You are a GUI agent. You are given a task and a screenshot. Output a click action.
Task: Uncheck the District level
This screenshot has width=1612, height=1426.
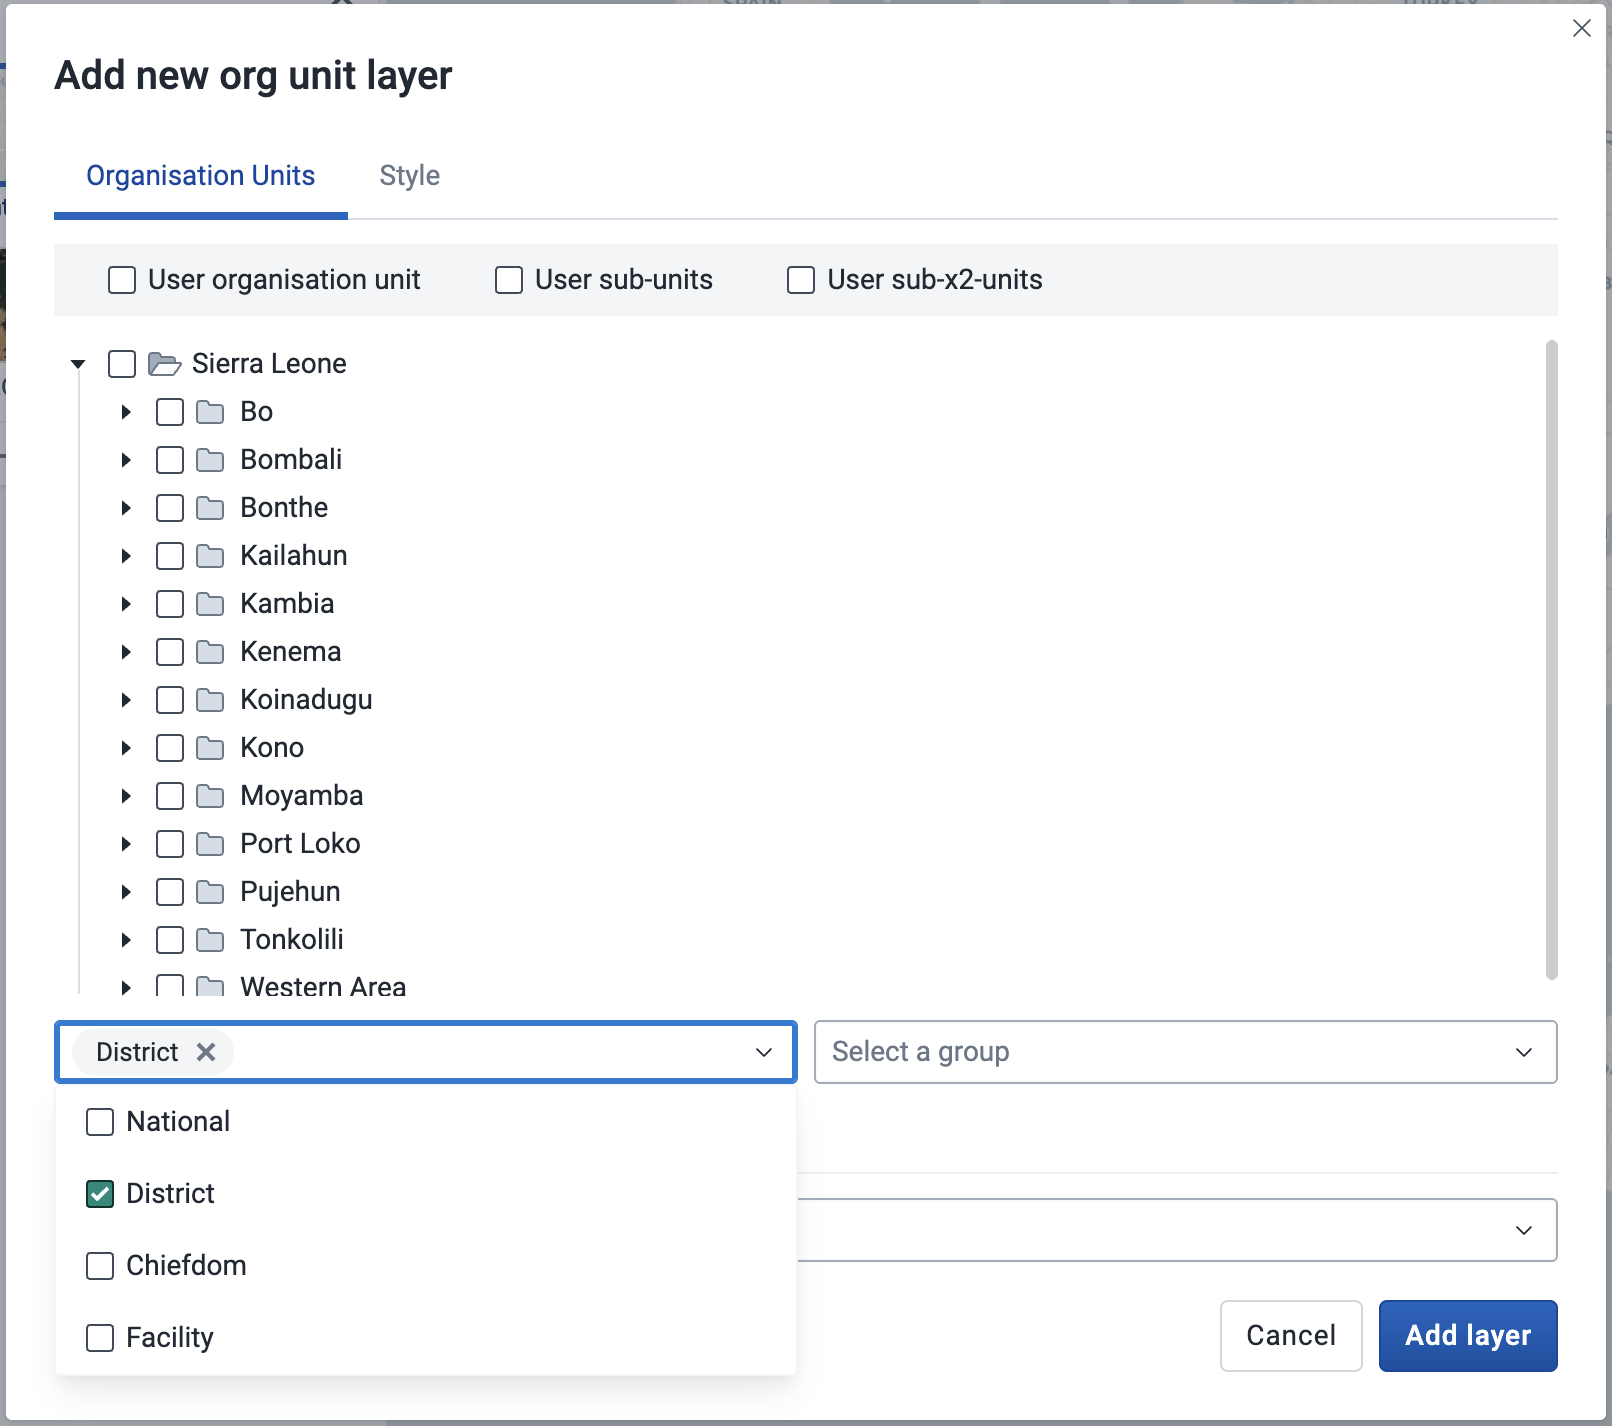click(99, 1194)
